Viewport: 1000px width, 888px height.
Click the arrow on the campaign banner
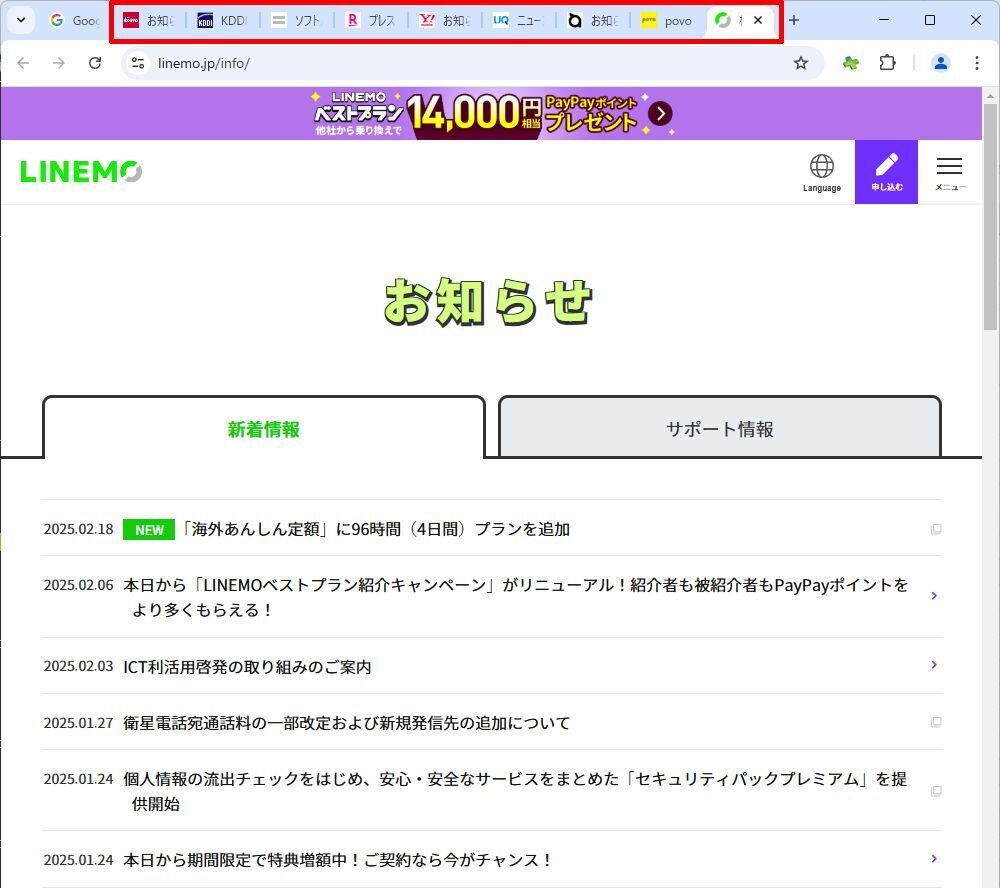click(661, 114)
